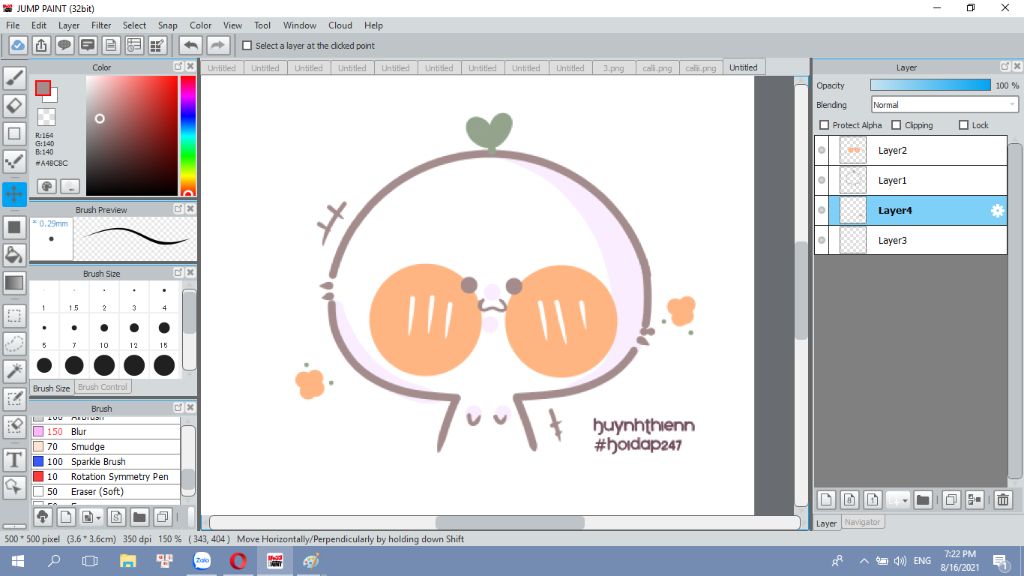Click the cloud save icon
Image resolution: width=1024 pixels, height=576 pixels.
point(18,46)
